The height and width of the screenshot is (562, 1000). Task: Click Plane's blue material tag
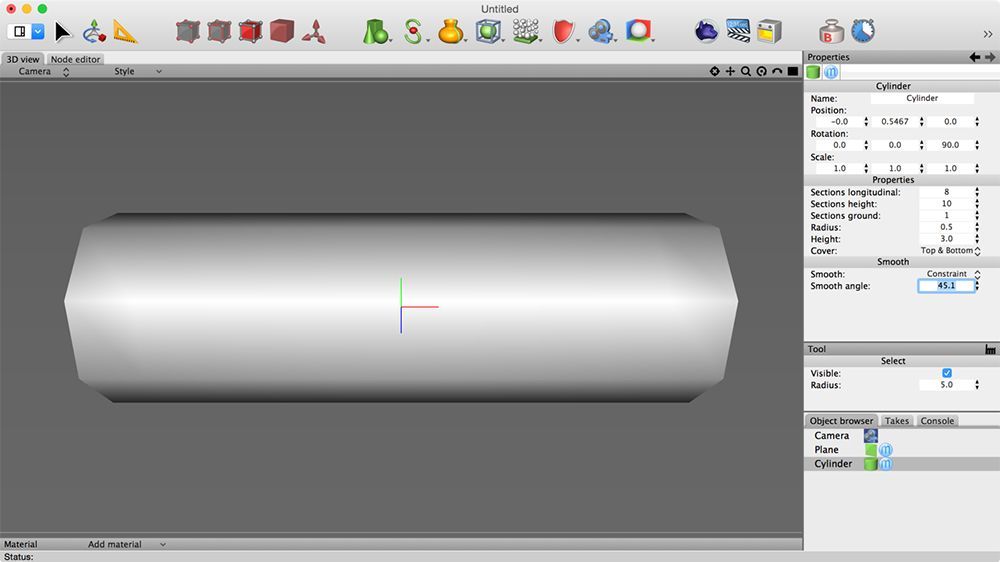[x=886, y=450]
